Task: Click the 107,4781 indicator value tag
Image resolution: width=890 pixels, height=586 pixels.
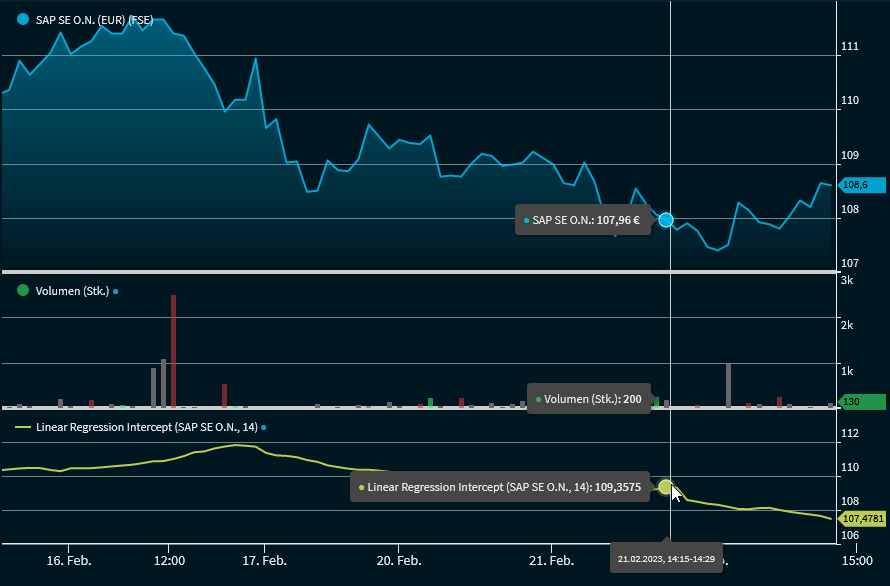Action: [862, 519]
